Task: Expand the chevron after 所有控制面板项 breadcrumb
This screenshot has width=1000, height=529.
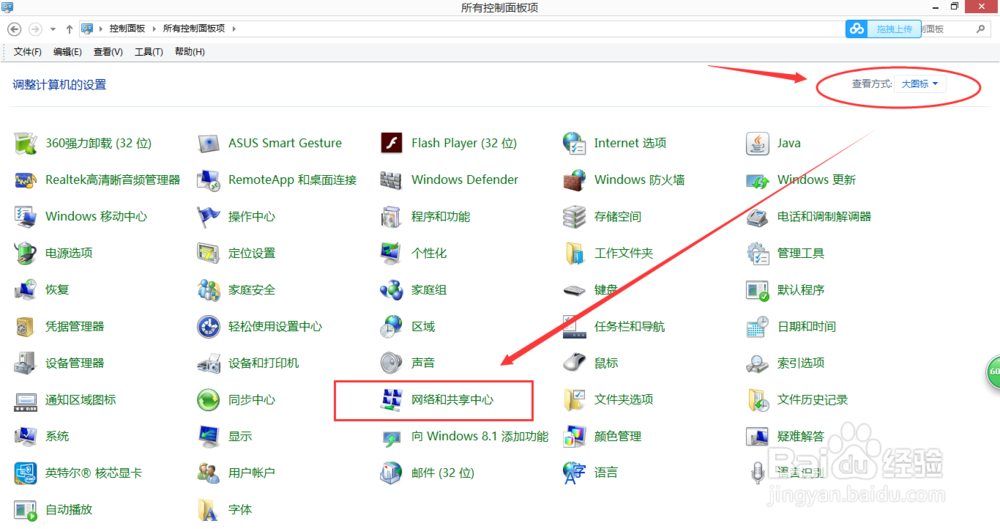Action: tap(233, 29)
